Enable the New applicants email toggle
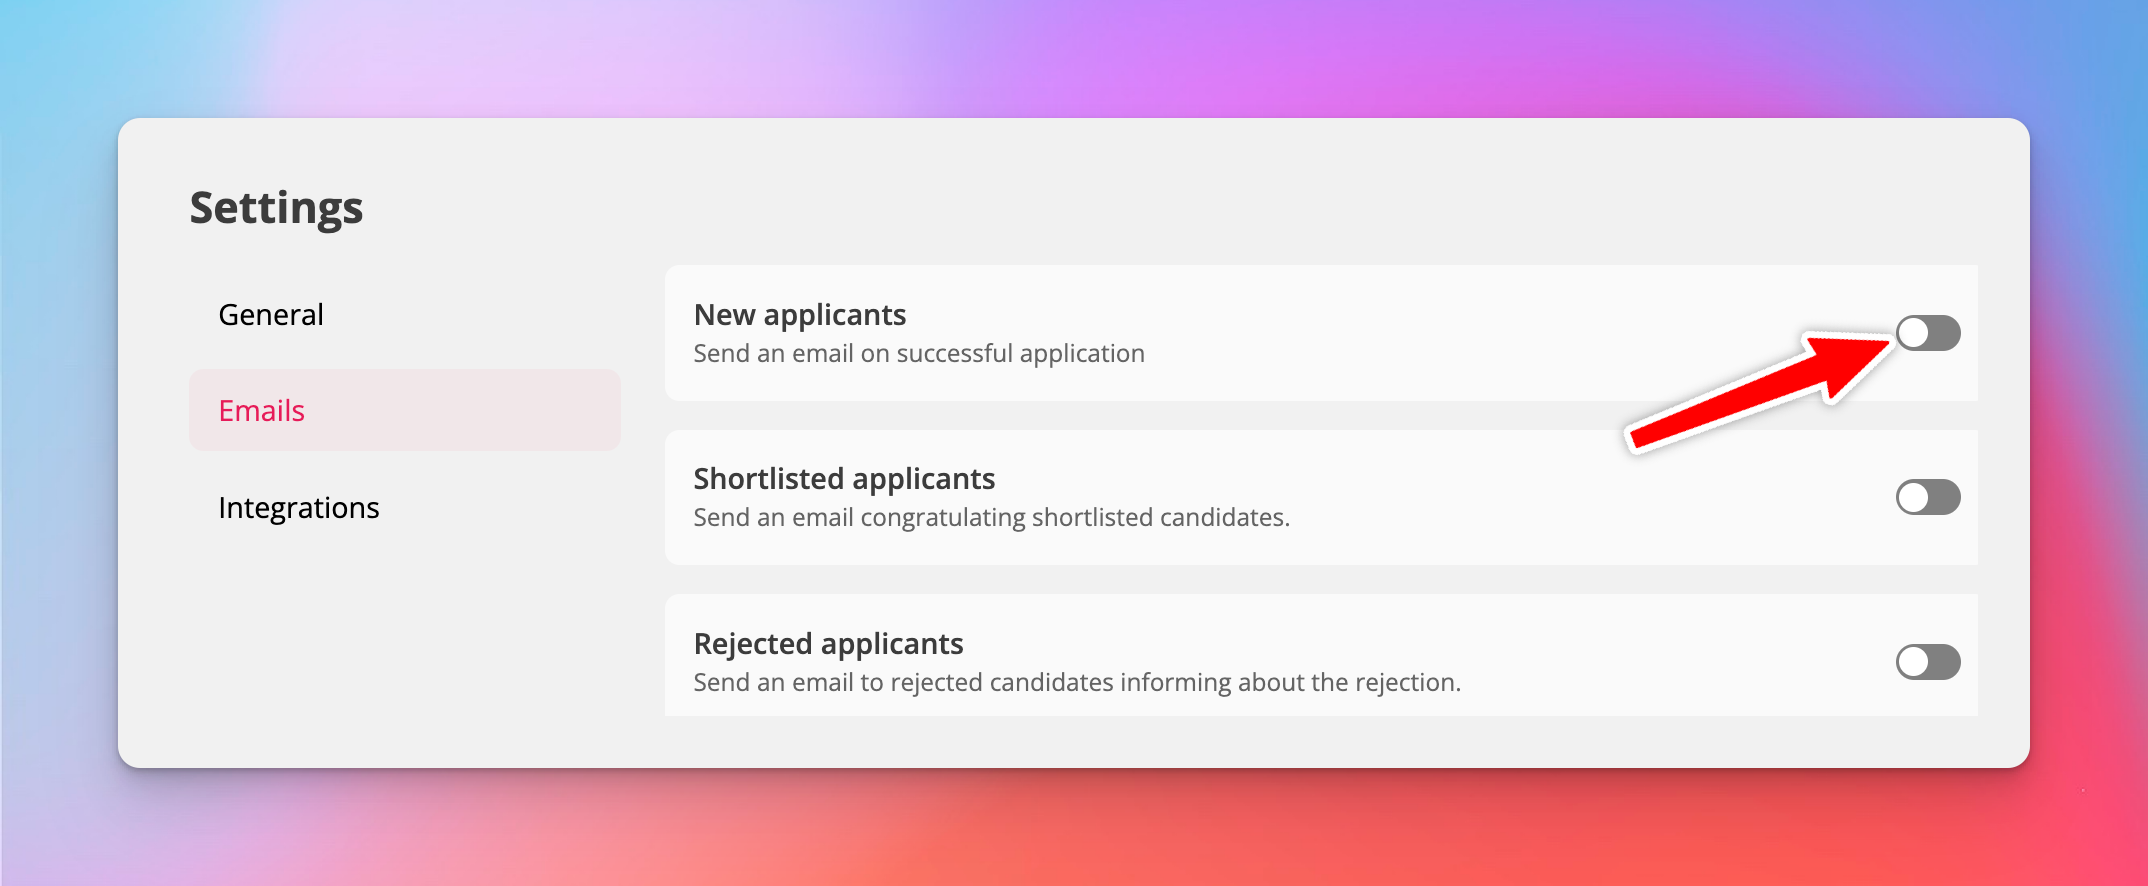This screenshot has width=2148, height=886. (1928, 333)
